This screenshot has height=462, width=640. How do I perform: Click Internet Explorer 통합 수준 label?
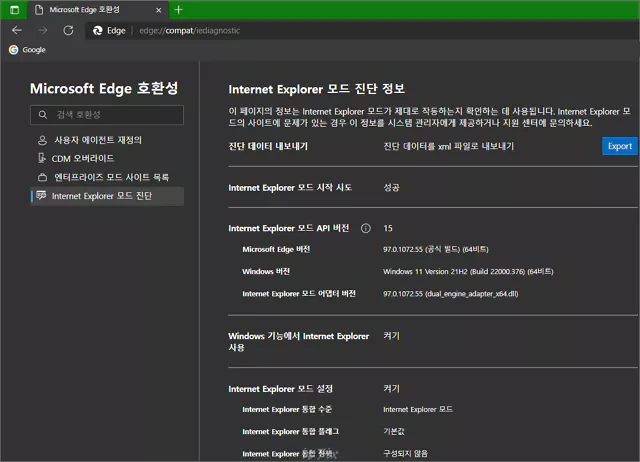287,409
